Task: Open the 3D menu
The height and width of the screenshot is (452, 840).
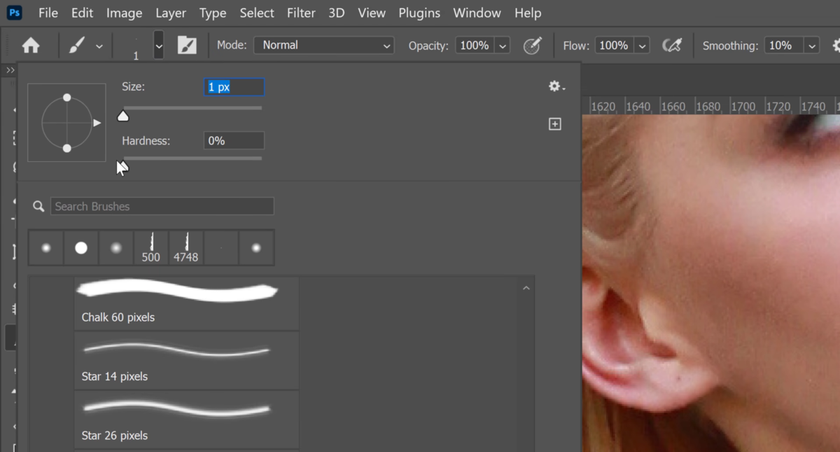Action: 336,13
